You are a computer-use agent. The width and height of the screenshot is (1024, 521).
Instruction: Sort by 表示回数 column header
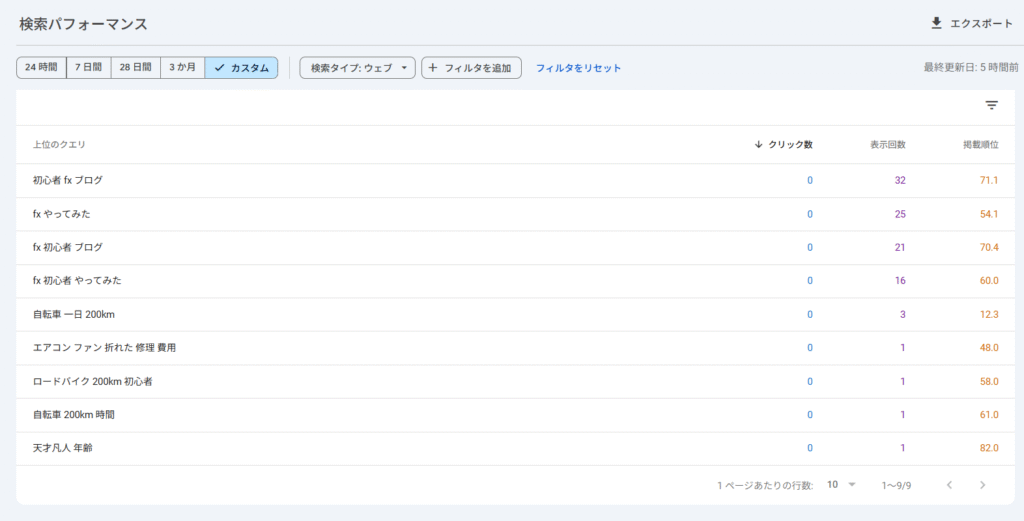pos(887,145)
